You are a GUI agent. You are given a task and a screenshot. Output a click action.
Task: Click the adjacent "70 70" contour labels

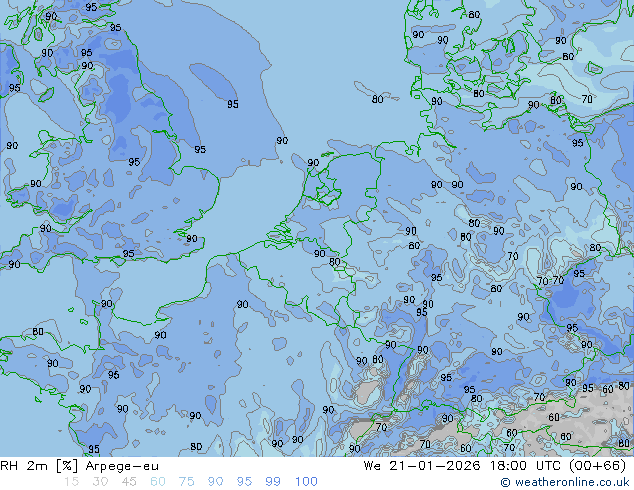tap(551, 280)
